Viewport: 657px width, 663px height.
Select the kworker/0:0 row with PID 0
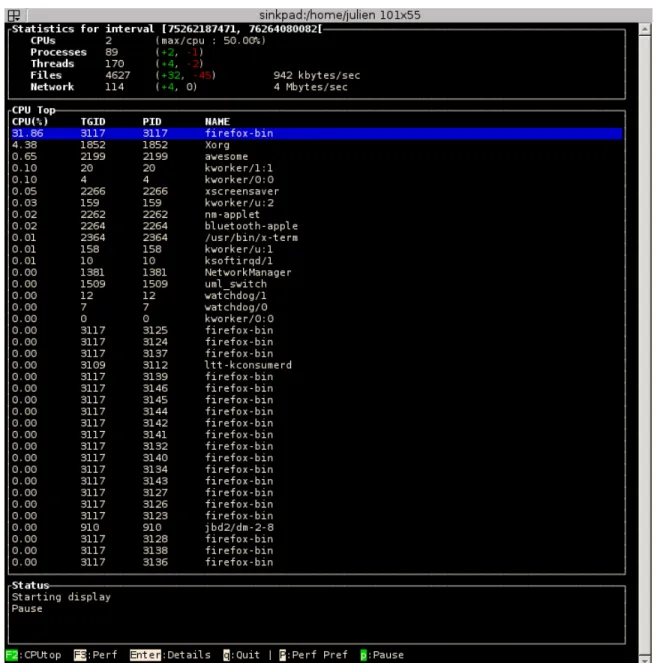point(317,319)
